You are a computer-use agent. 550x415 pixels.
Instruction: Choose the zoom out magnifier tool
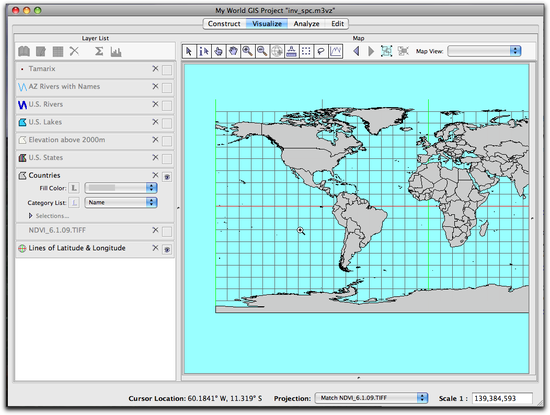coord(262,52)
